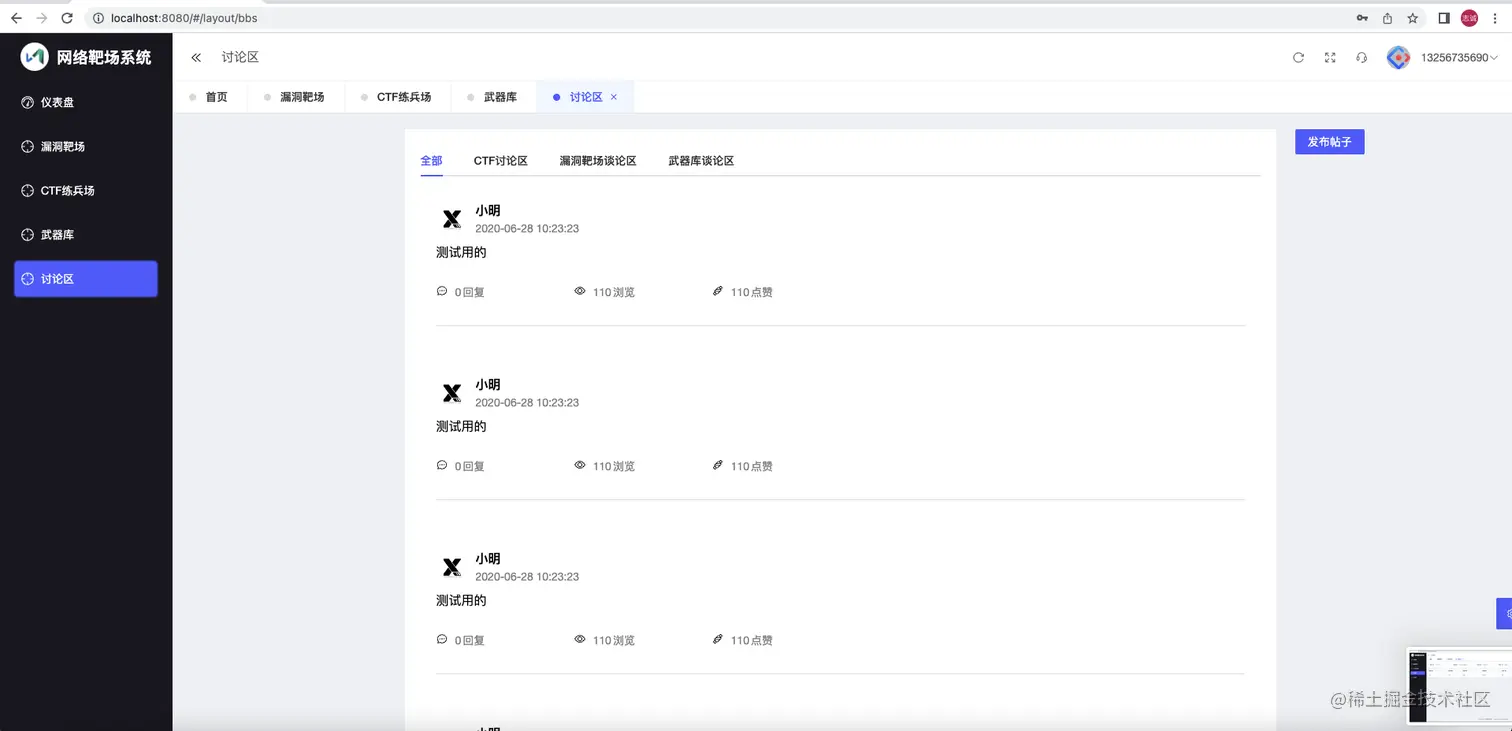Open the 首页 tab
The width and height of the screenshot is (1512, 731).
(216, 96)
